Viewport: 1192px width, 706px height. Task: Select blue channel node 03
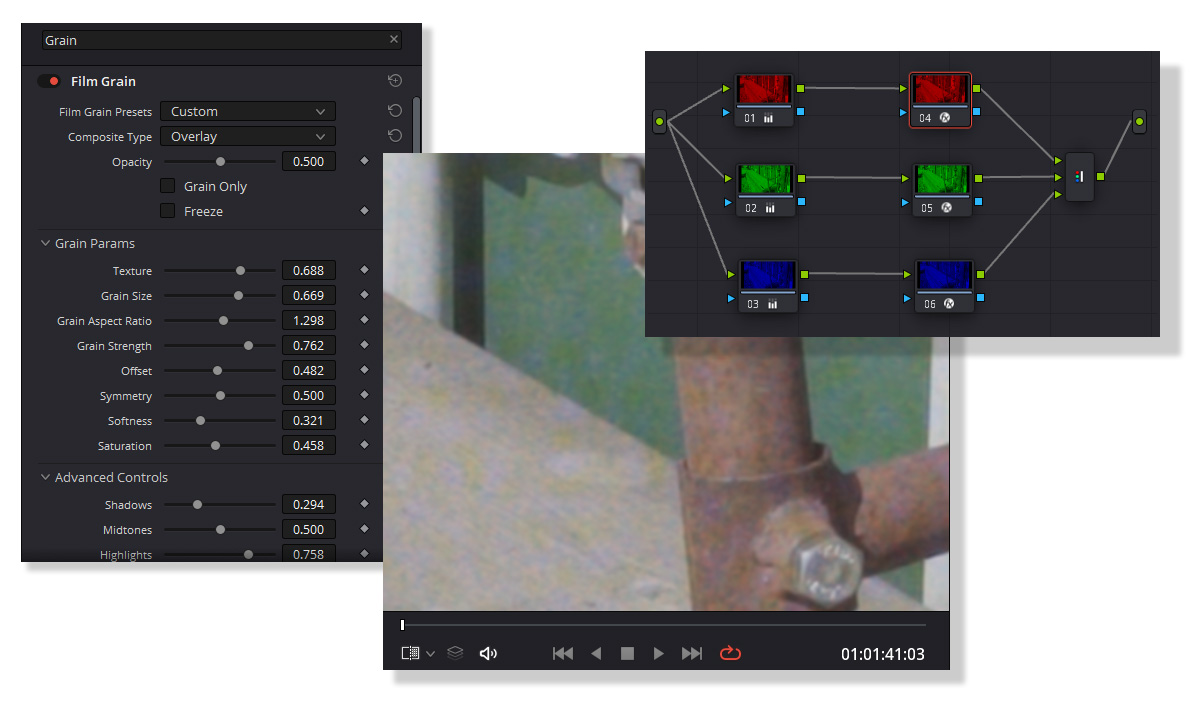point(767,286)
